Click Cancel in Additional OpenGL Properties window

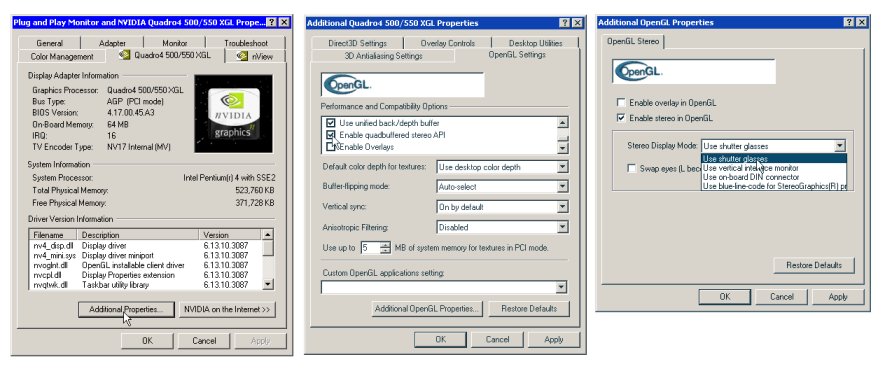(782, 296)
